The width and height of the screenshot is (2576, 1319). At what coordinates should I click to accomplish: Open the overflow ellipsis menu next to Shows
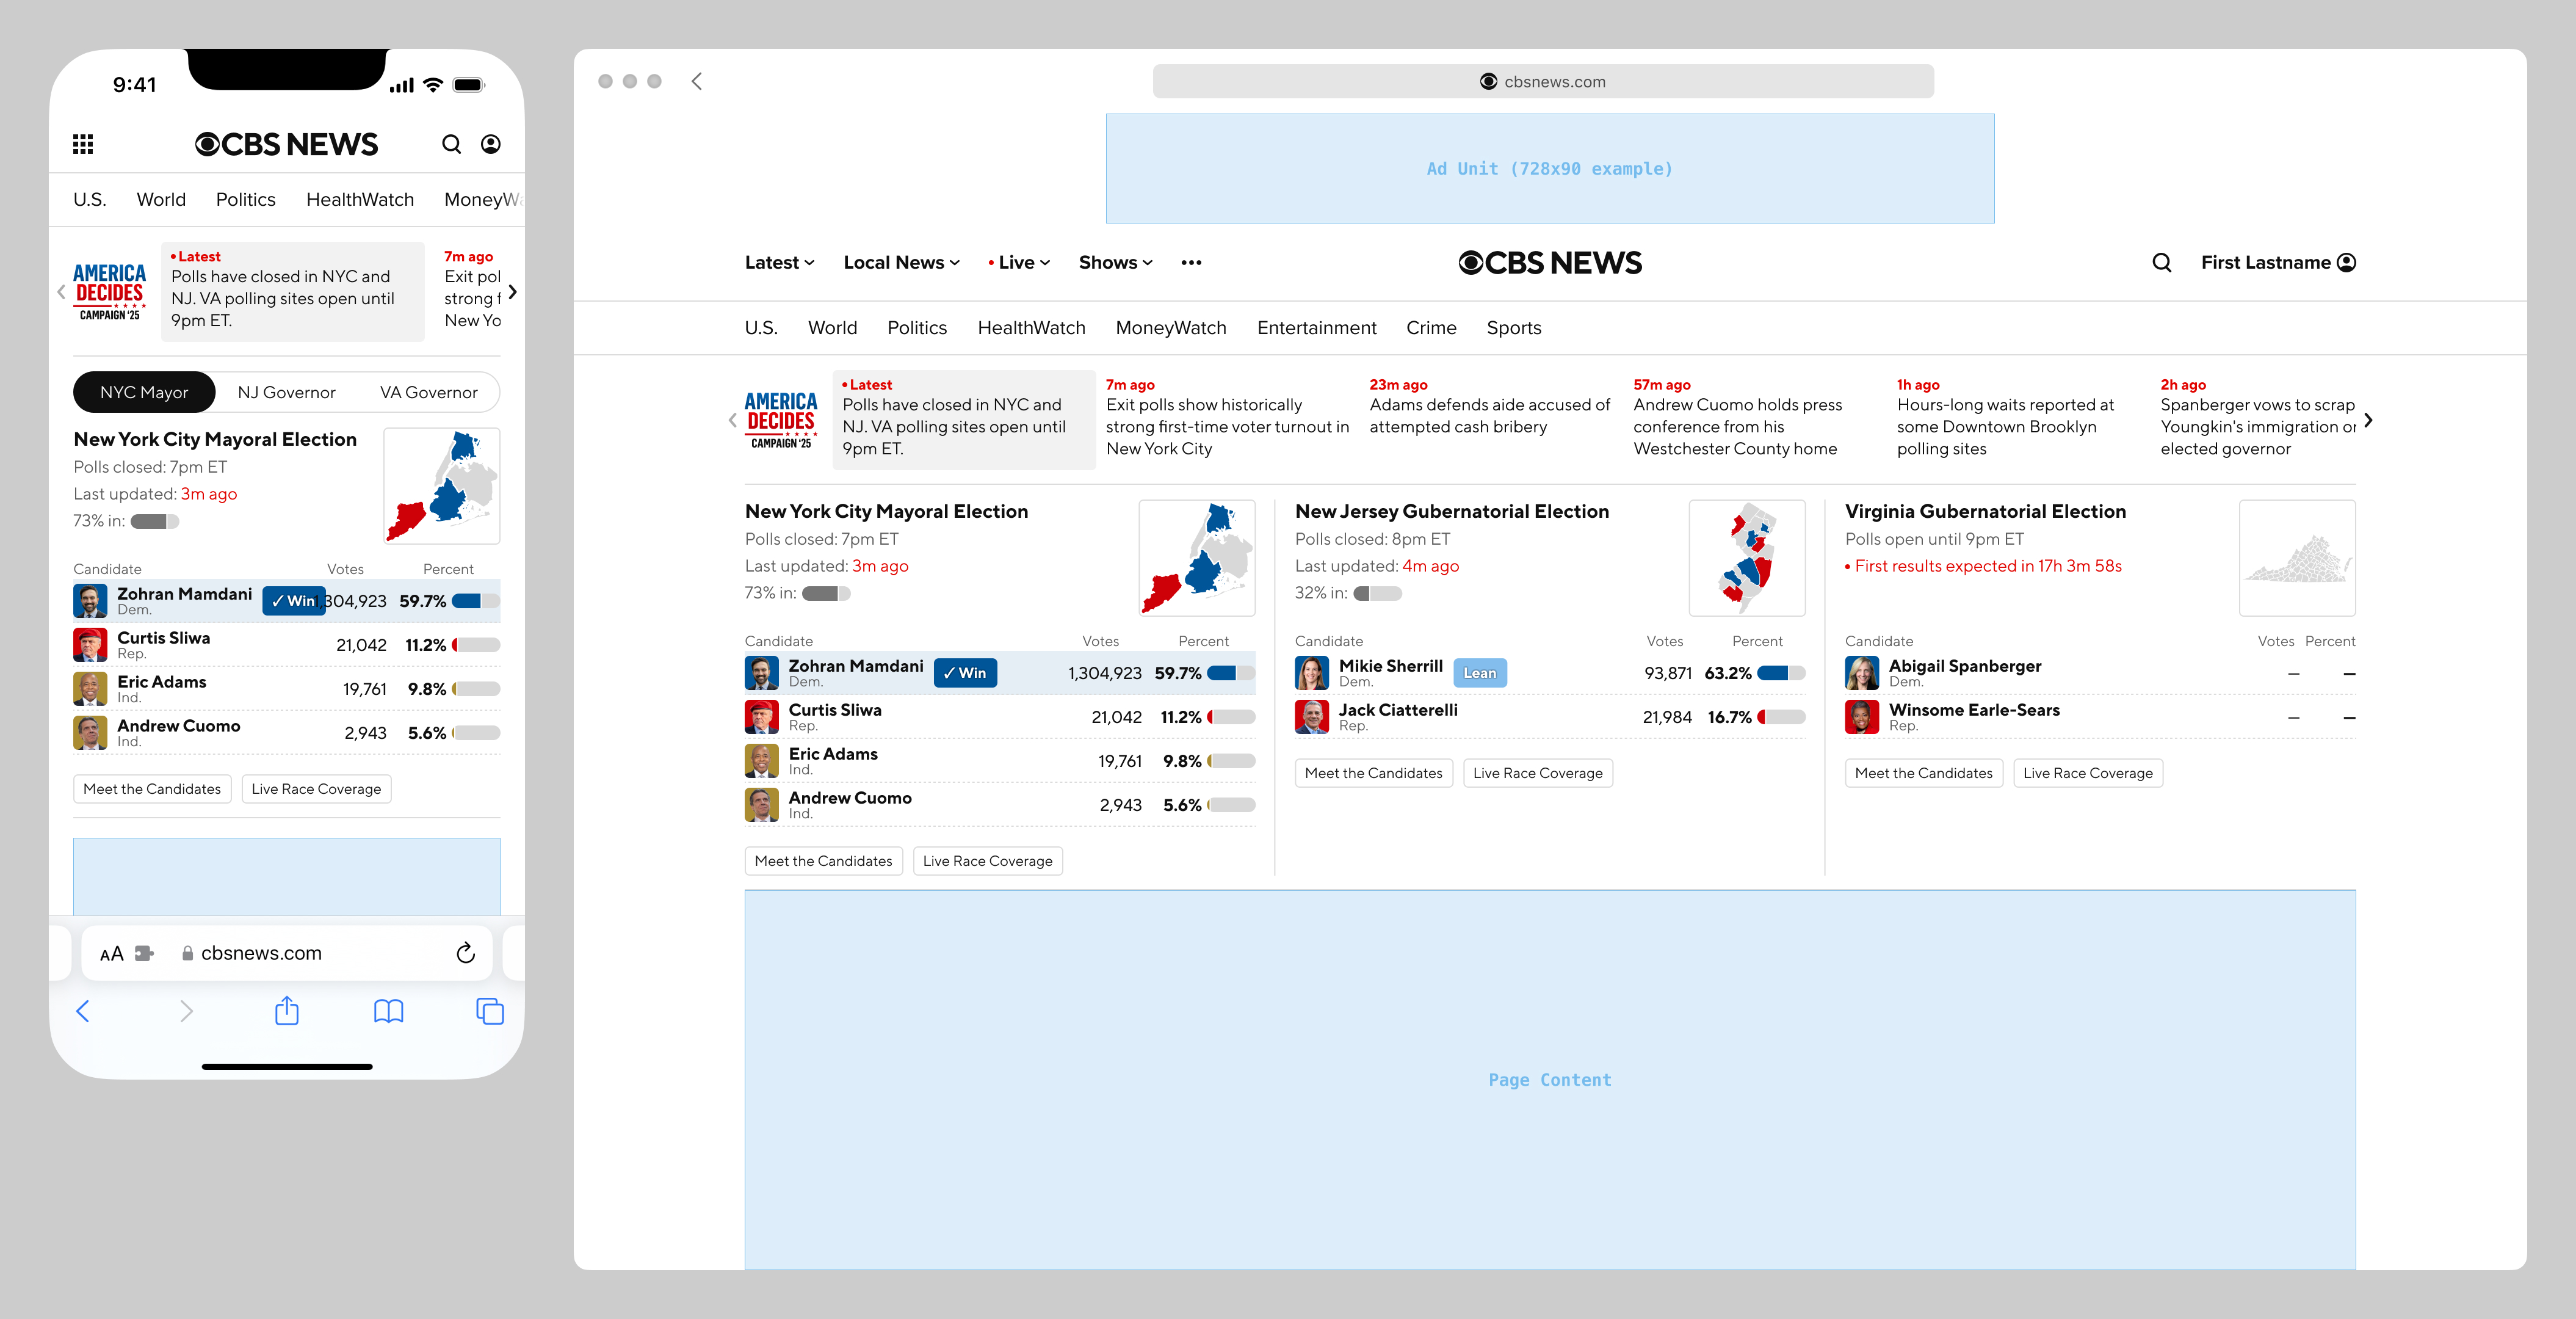point(1191,262)
